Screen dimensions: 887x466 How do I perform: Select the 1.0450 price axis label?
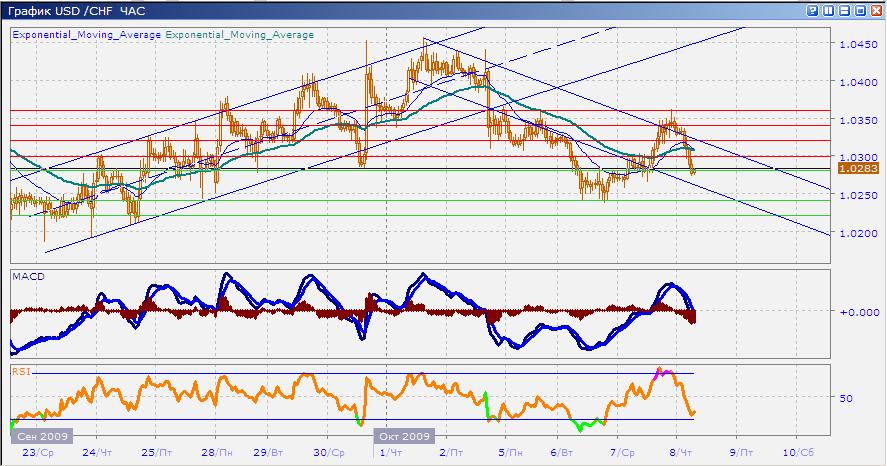pos(855,45)
